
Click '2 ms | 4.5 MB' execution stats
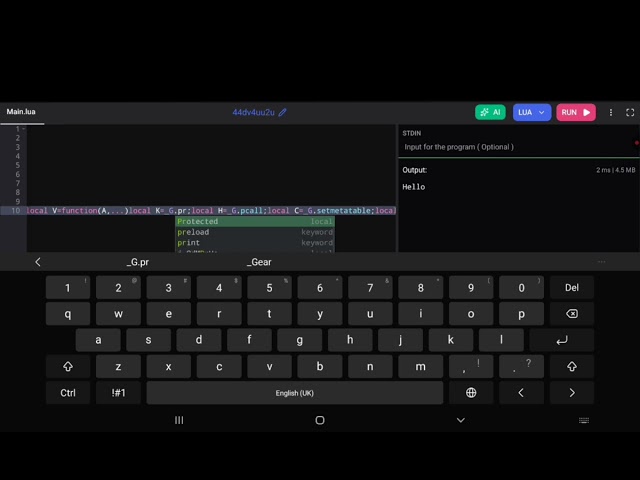tap(616, 170)
